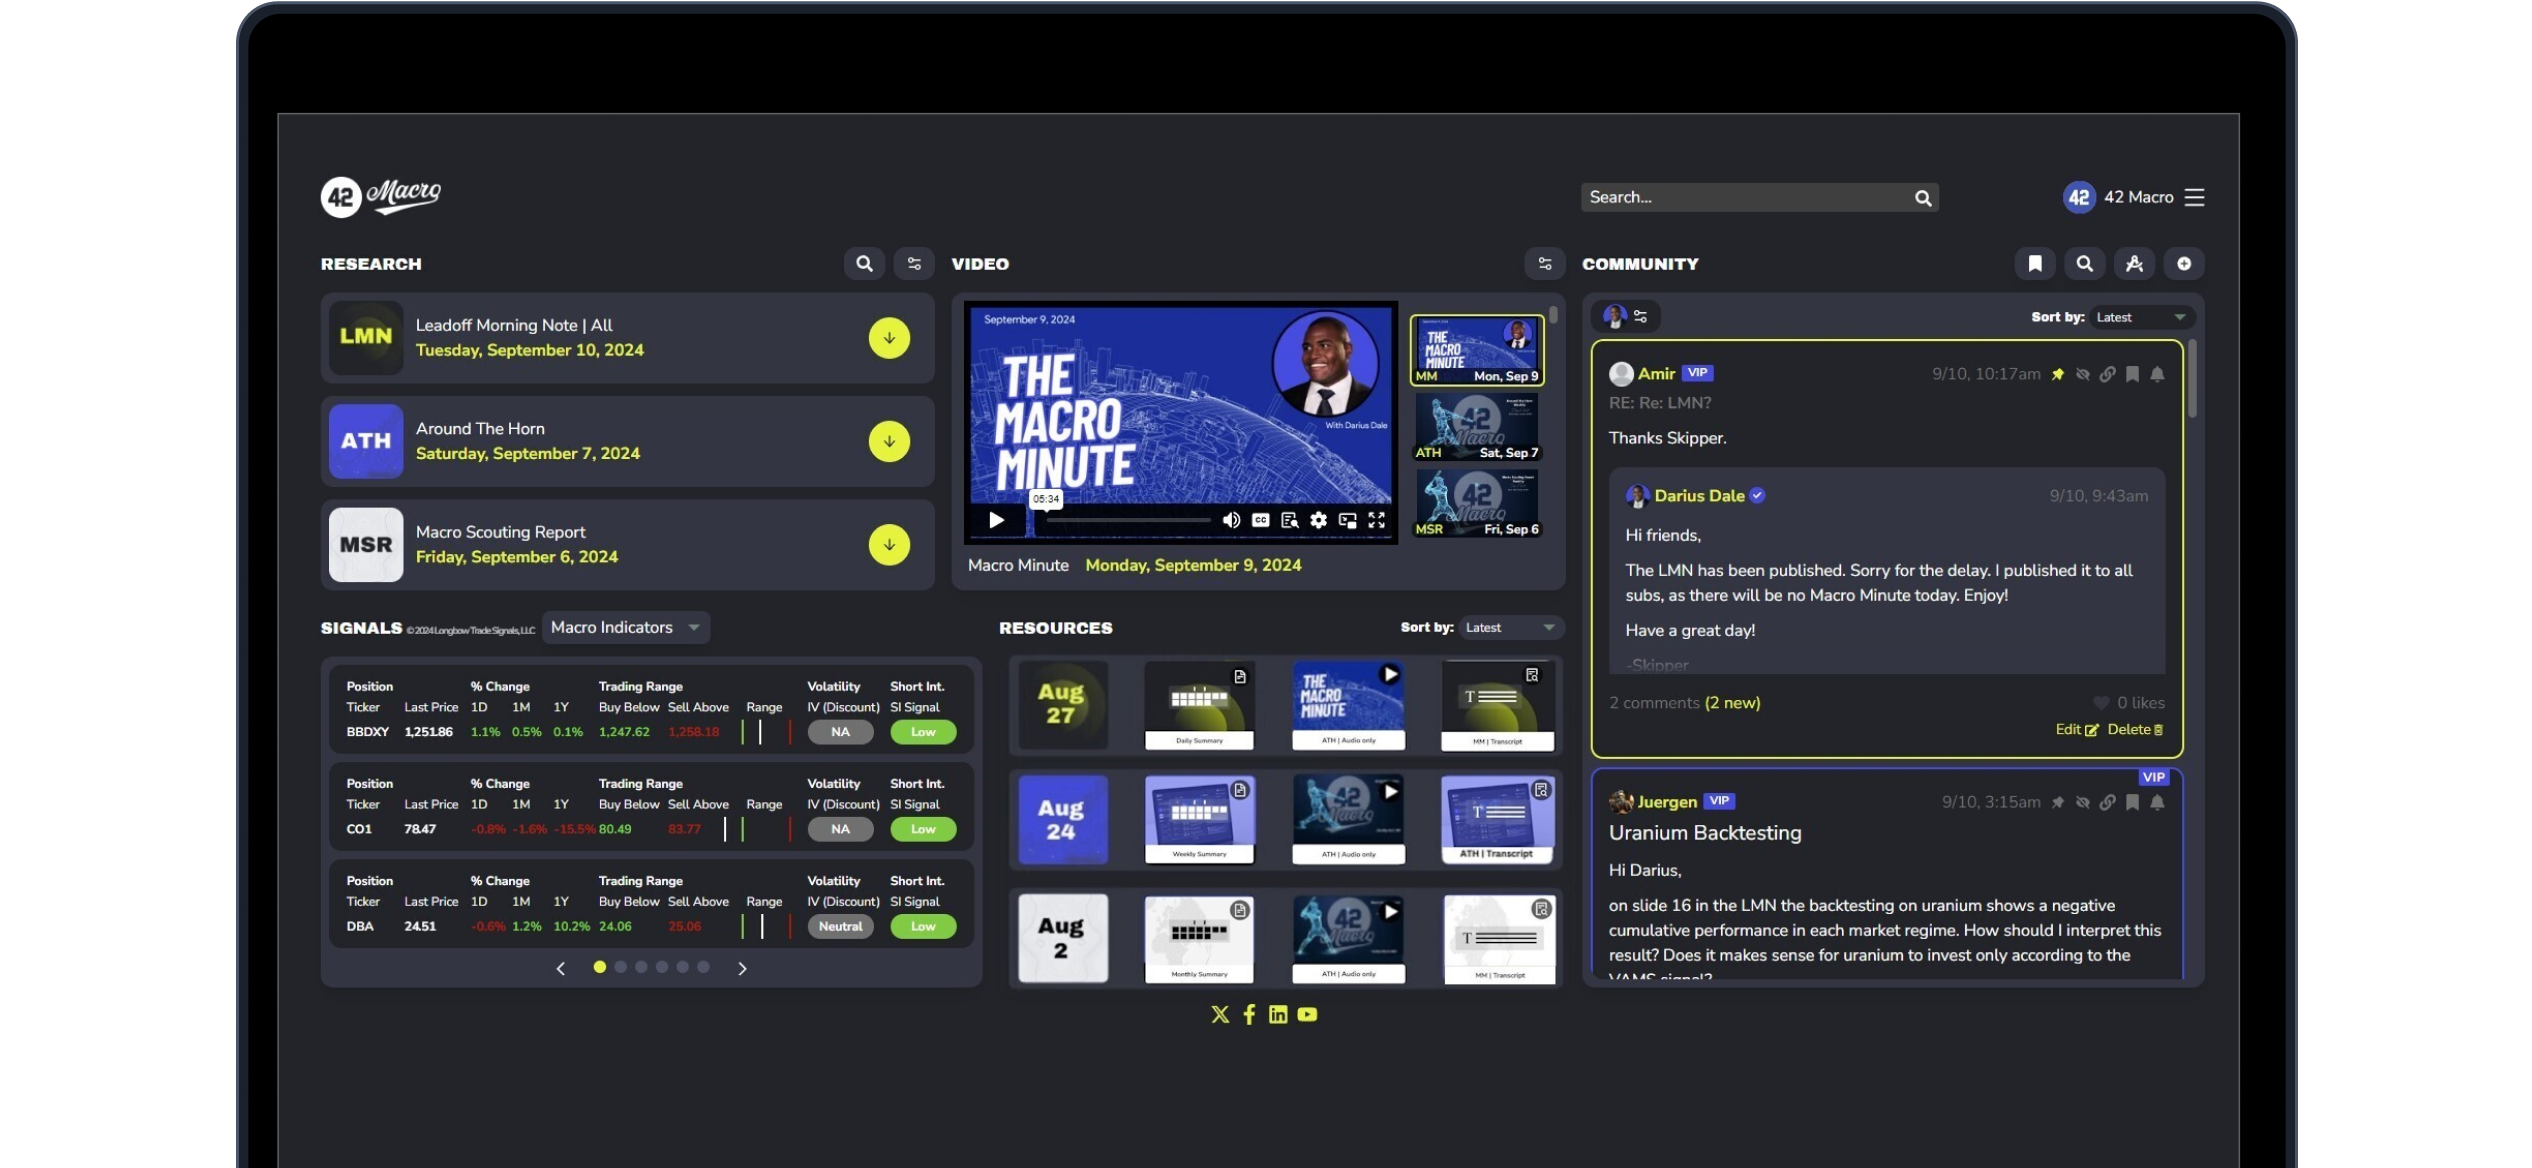The height and width of the screenshot is (1168, 2532).
Task: Go to next signals page arrow
Action: [742, 968]
